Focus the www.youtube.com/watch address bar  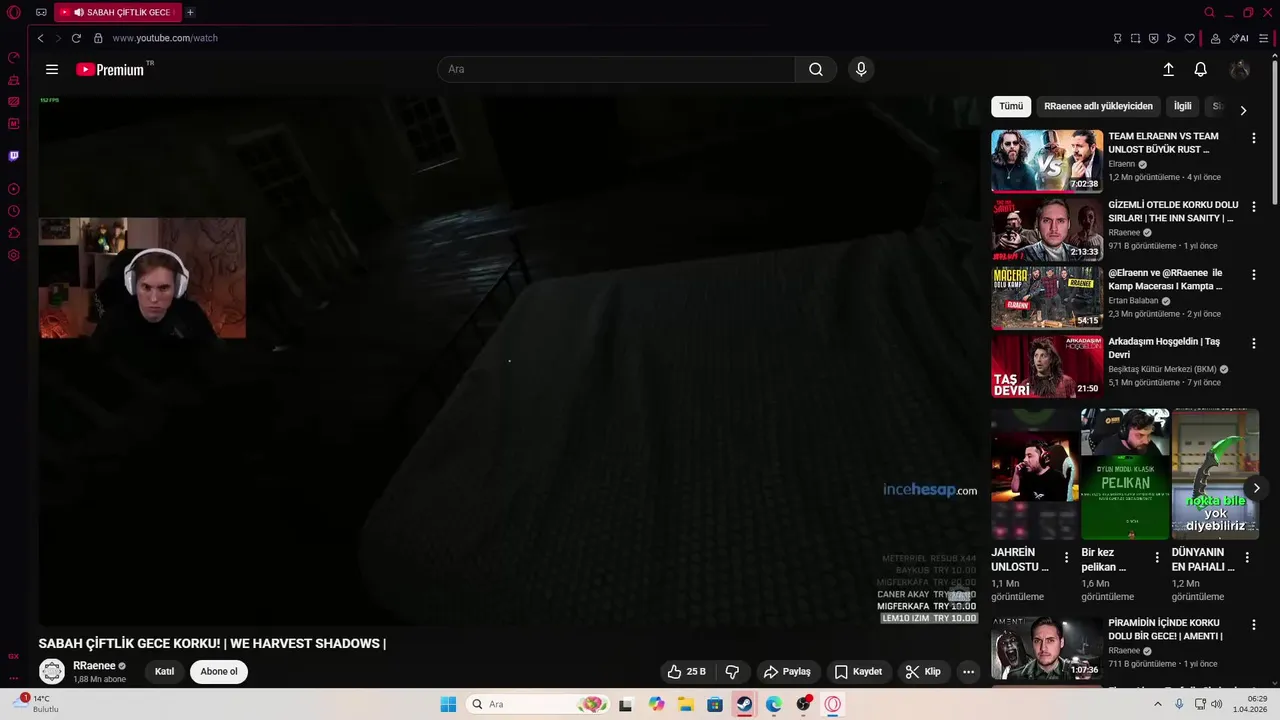click(x=165, y=38)
